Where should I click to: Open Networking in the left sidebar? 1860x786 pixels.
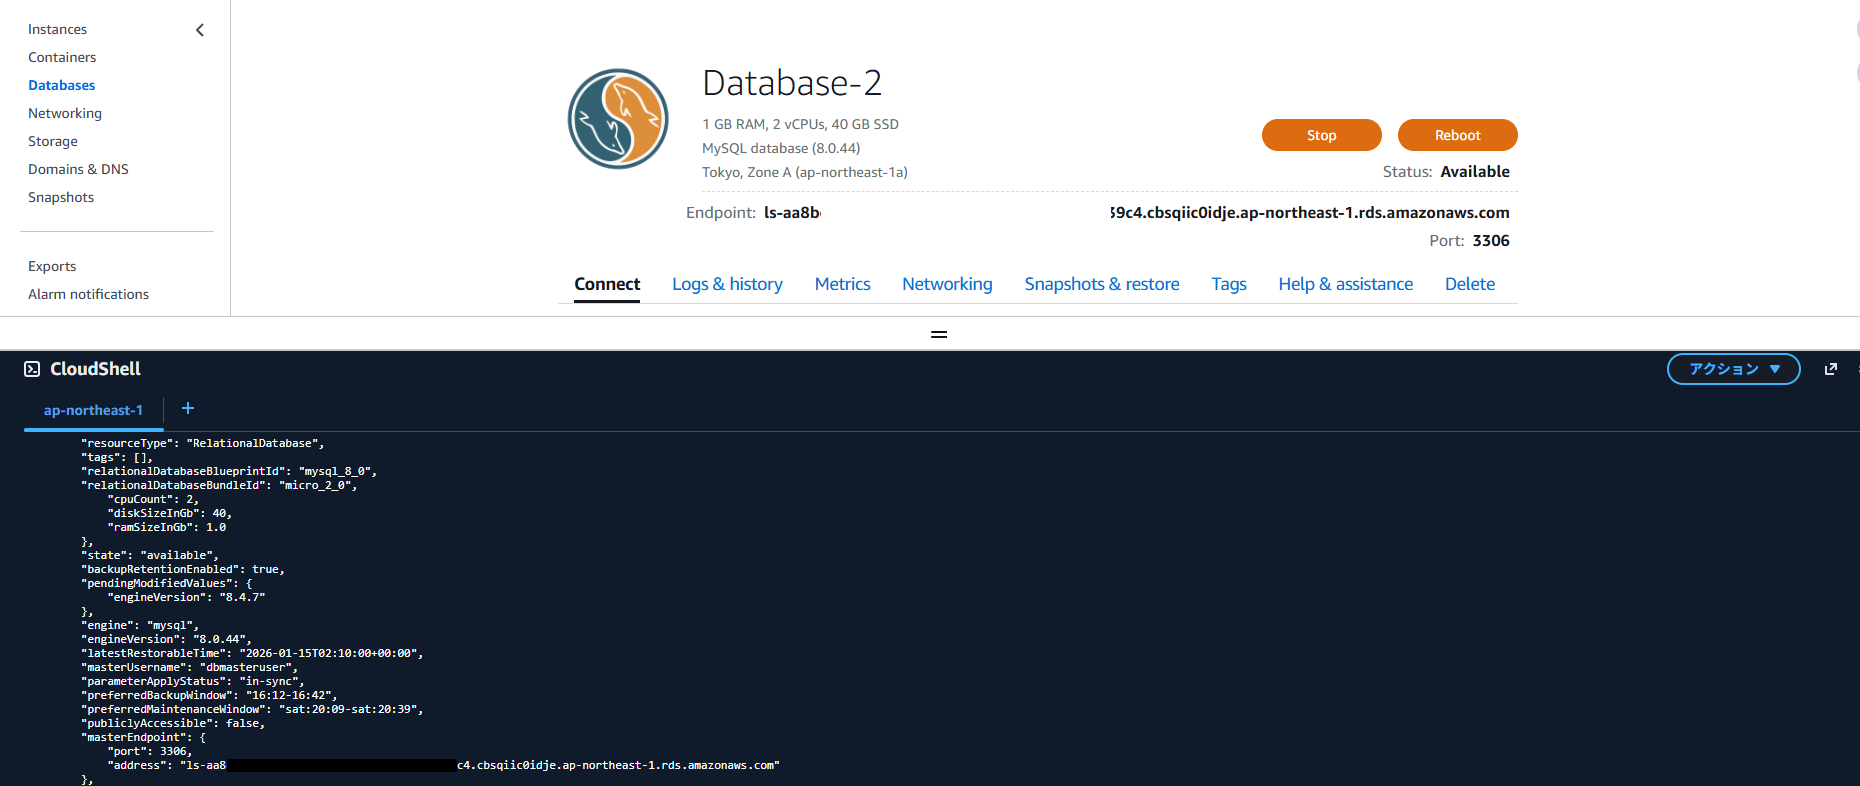(x=65, y=113)
